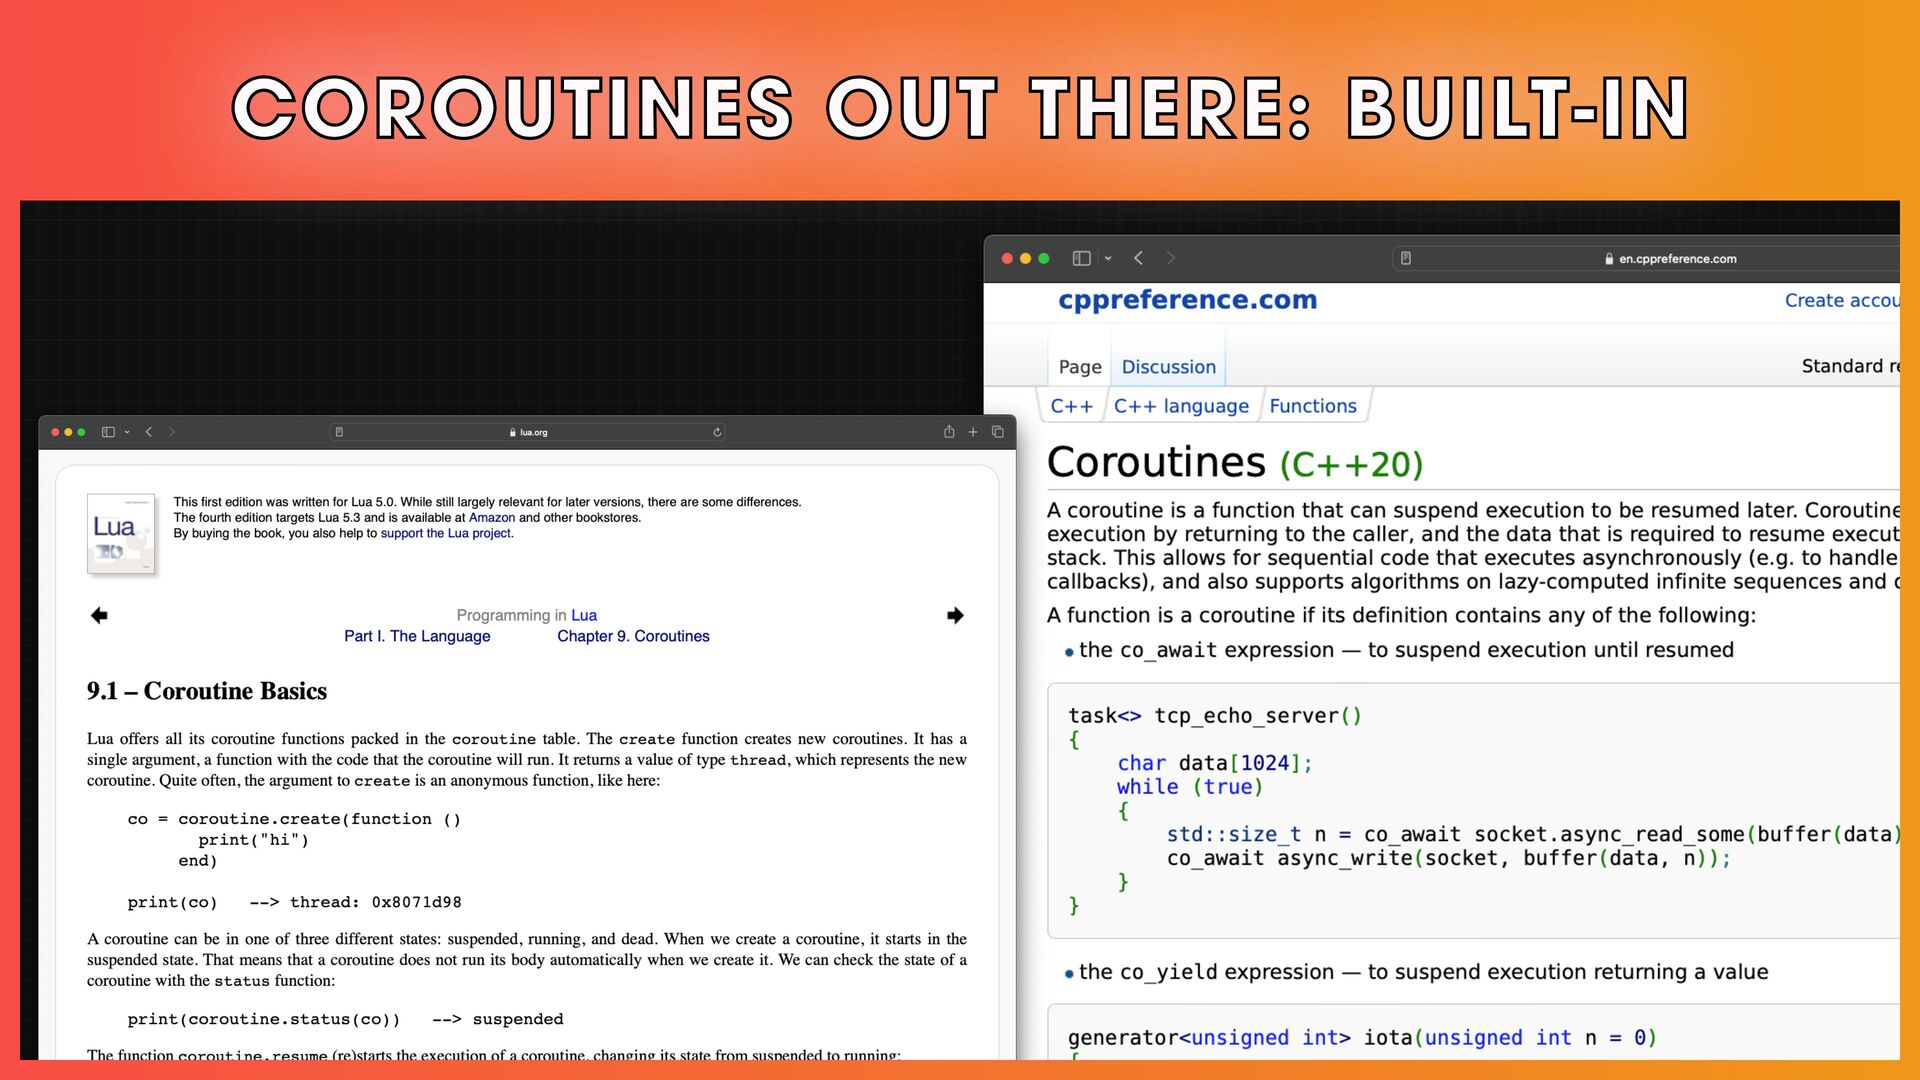Viewport: 1920px width, 1080px height.
Task: Toggle sidebar in the cppreference Safari window
Action: [x=1081, y=258]
